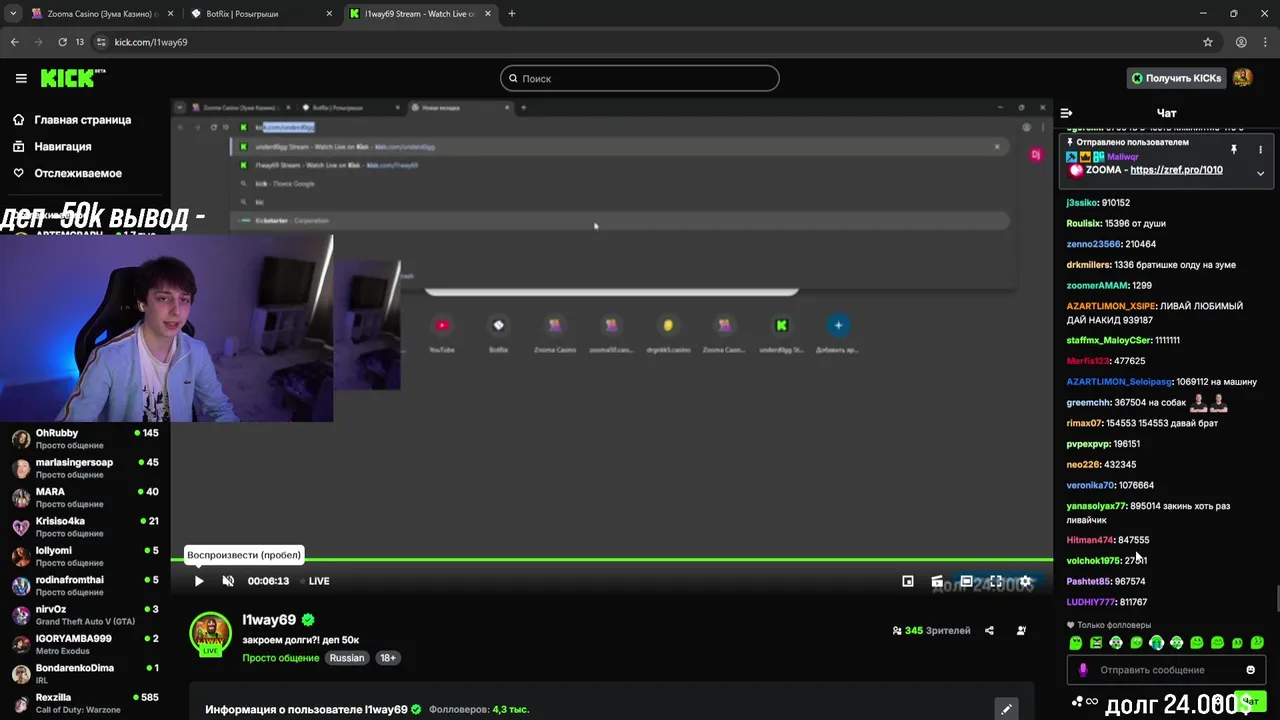Image resolution: width=1280 pixels, height=720 pixels.
Task: Click chat username j3ssiko
Action: 1082,203
